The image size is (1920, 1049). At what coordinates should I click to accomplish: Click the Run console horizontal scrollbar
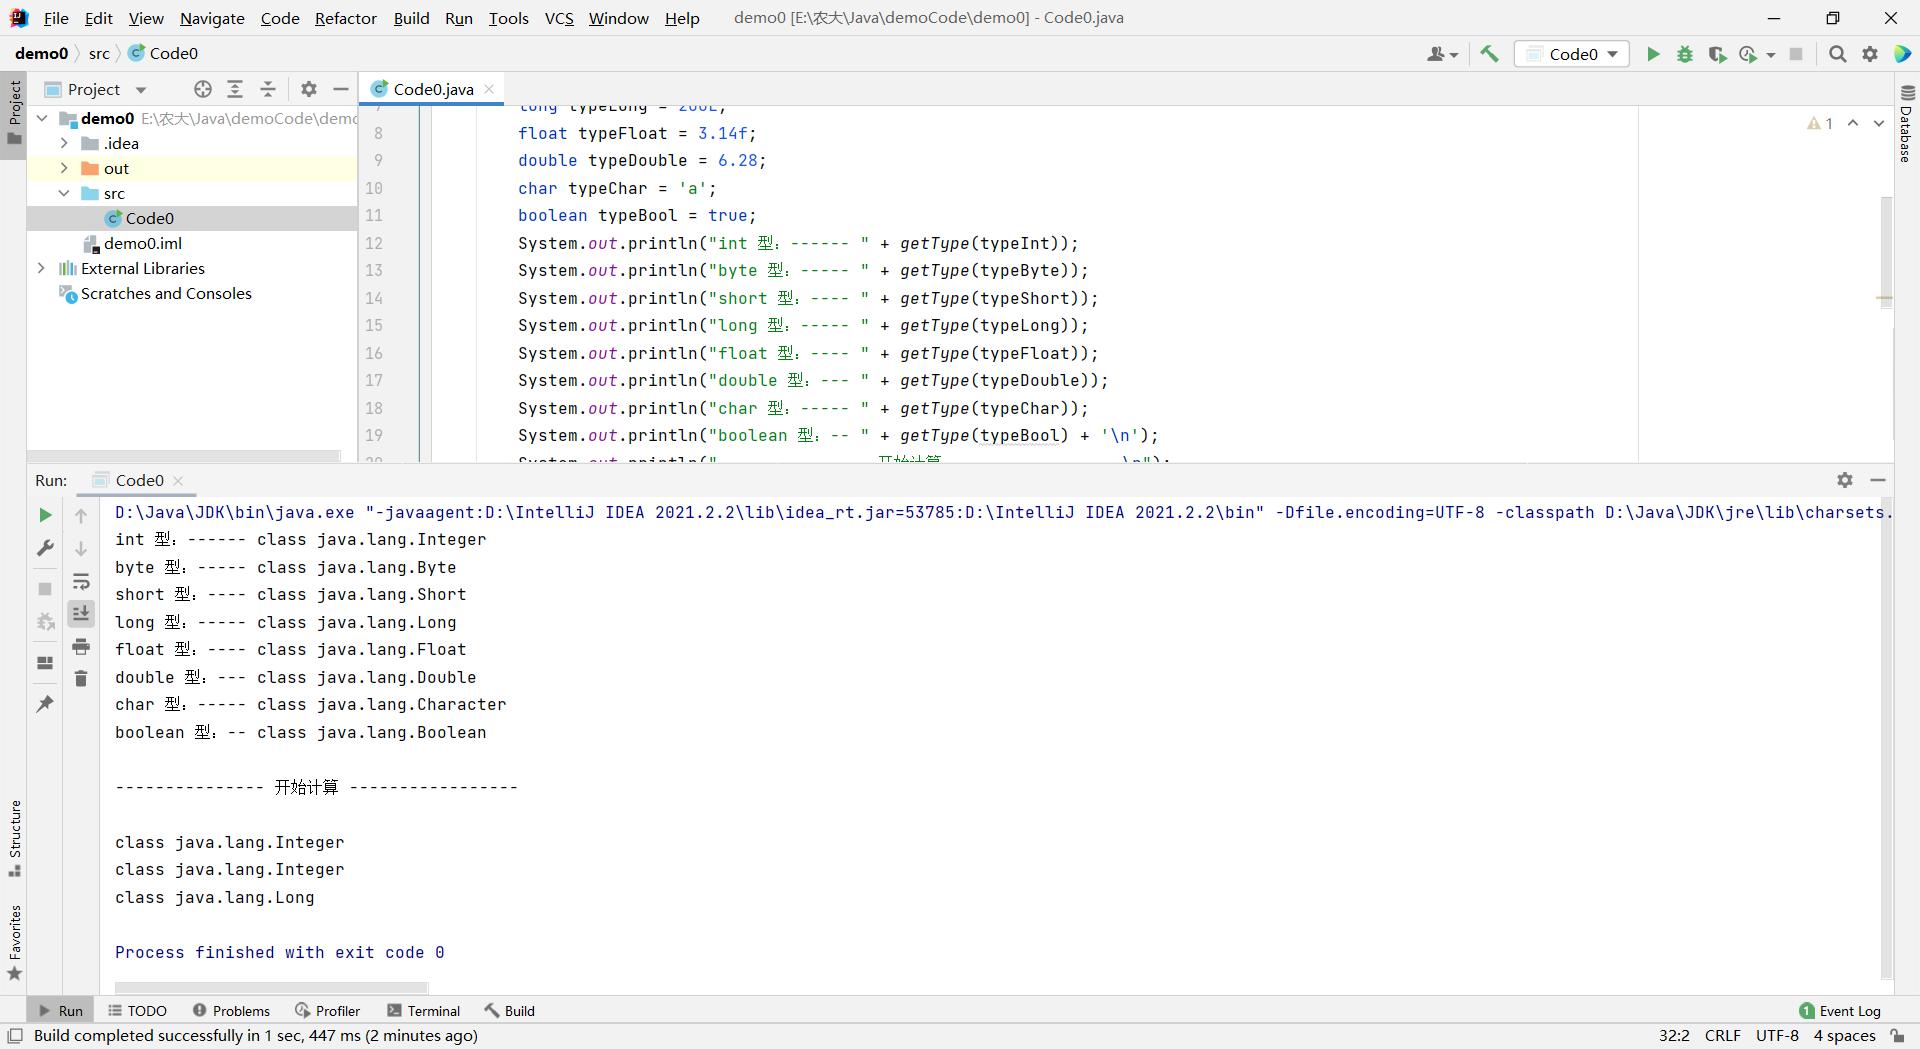point(272,987)
